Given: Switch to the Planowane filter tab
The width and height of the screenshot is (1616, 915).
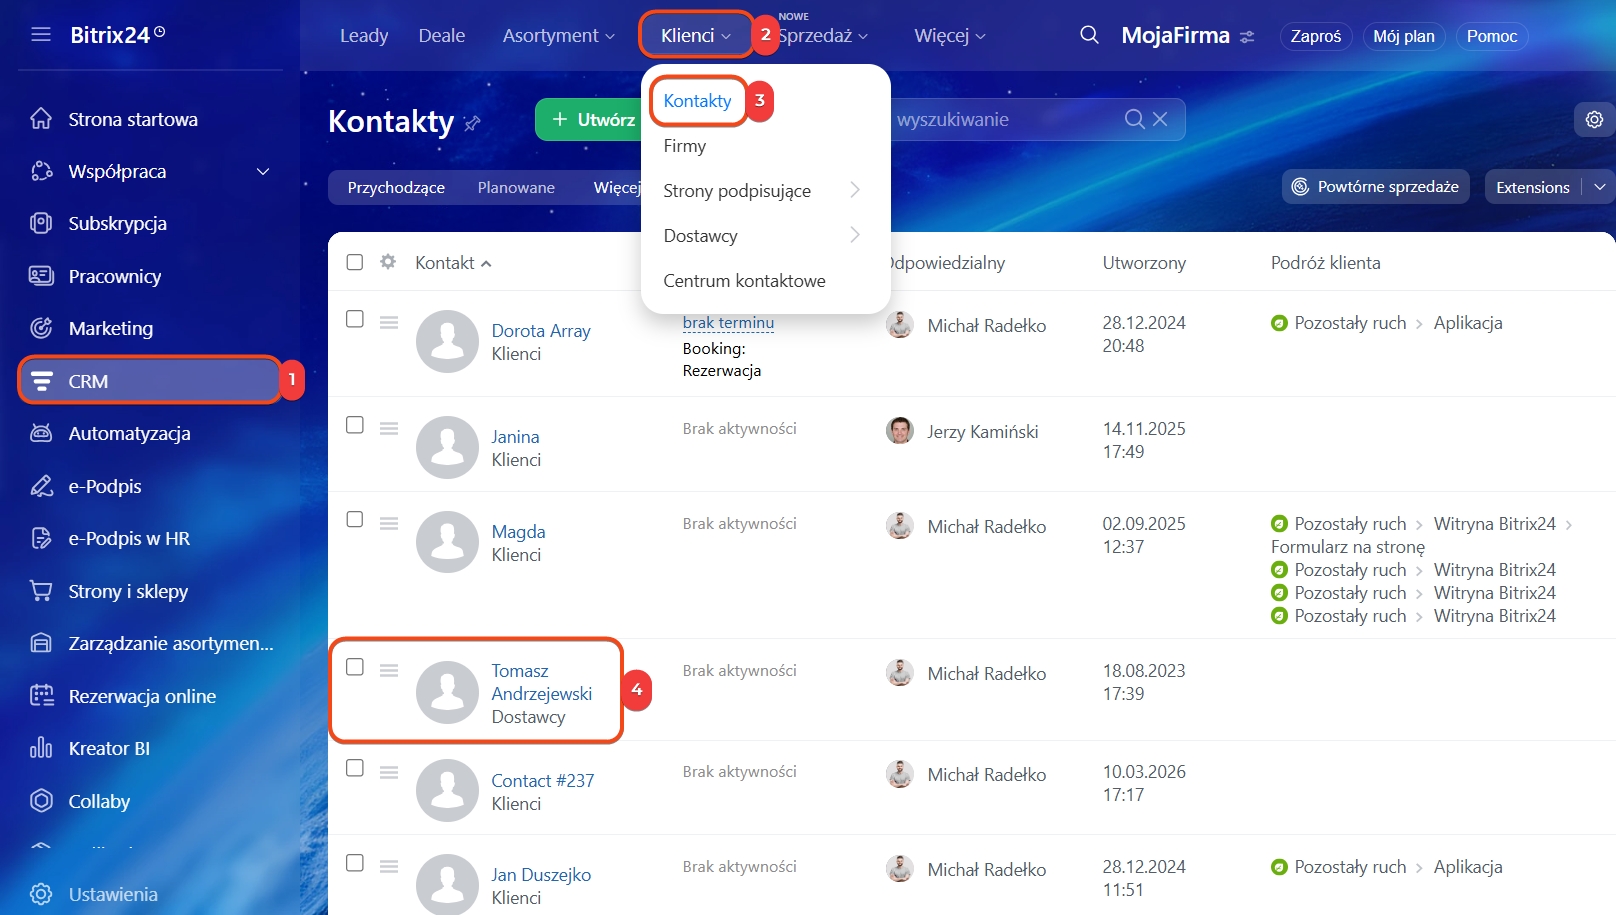Looking at the screenshot, I should coord(516,187).
